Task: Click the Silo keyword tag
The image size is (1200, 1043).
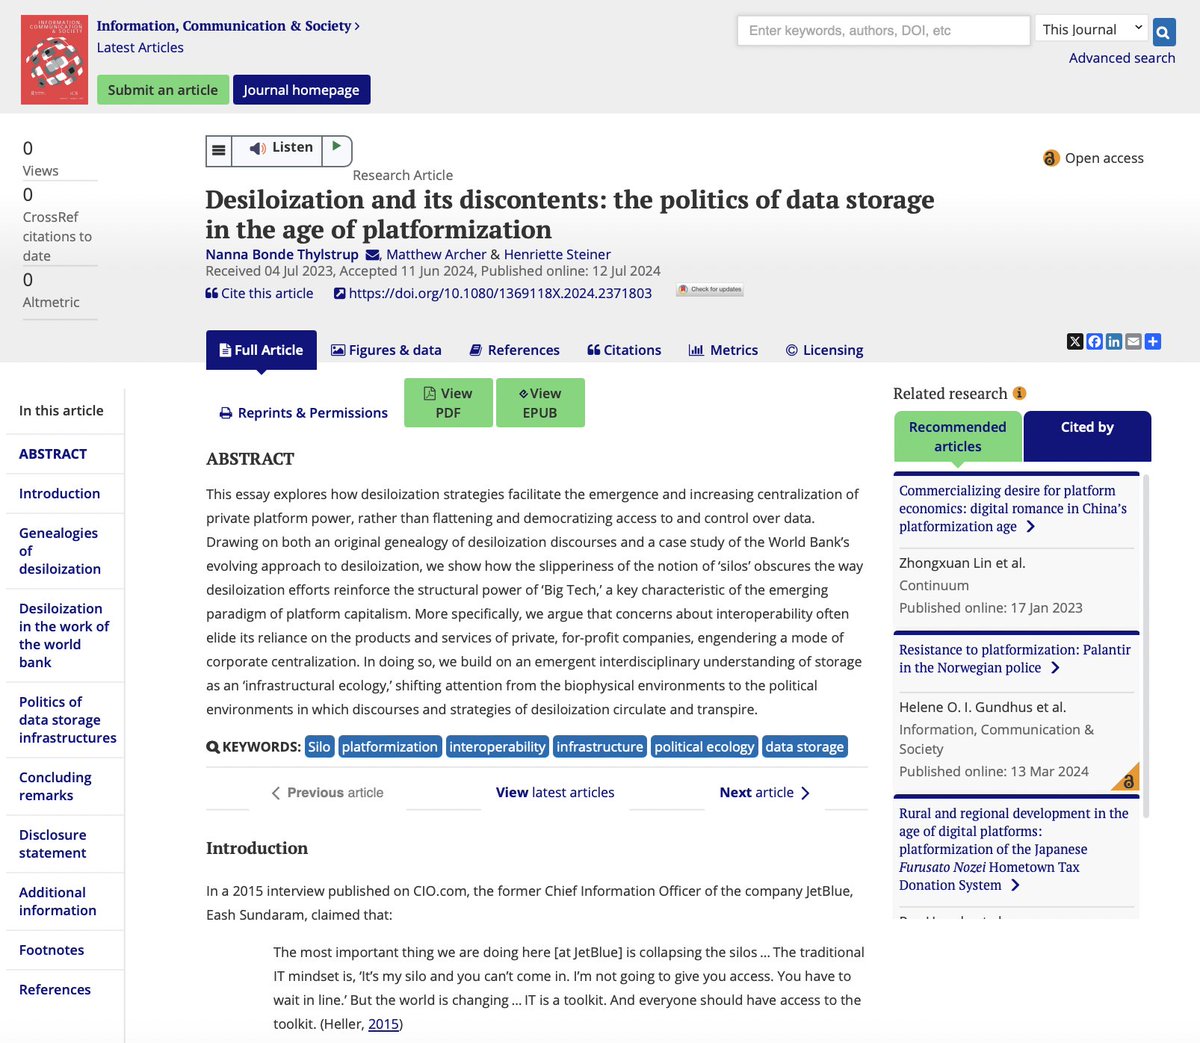Action: click(x=319, y=746)
